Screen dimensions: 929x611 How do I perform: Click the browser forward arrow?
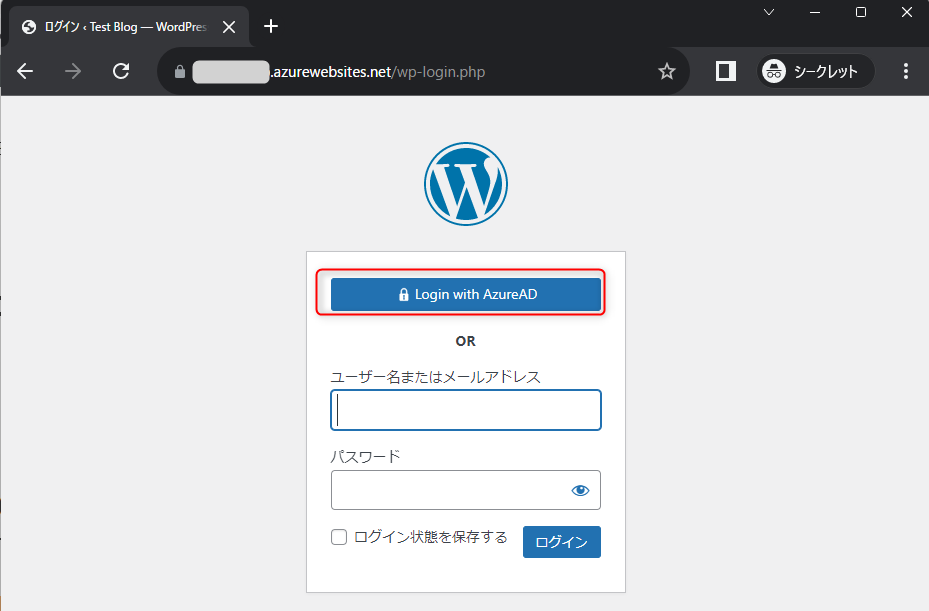tap(73, 72)
